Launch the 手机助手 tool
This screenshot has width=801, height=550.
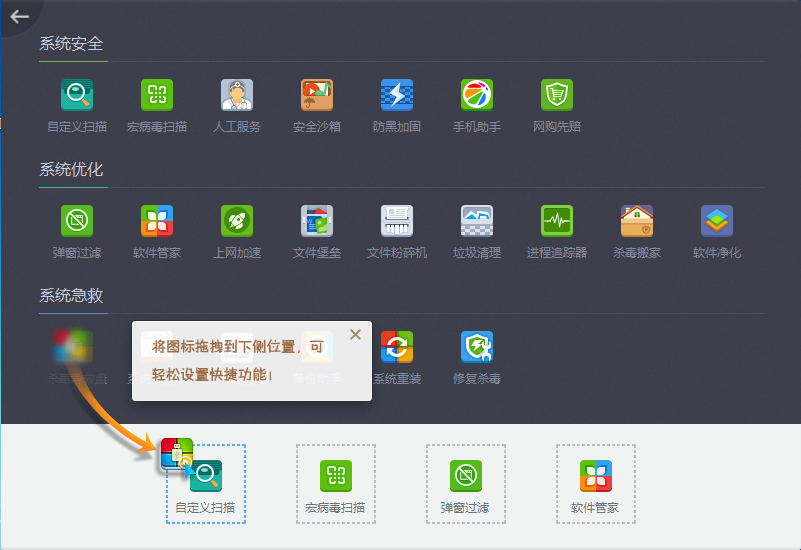tap(477, 105)
